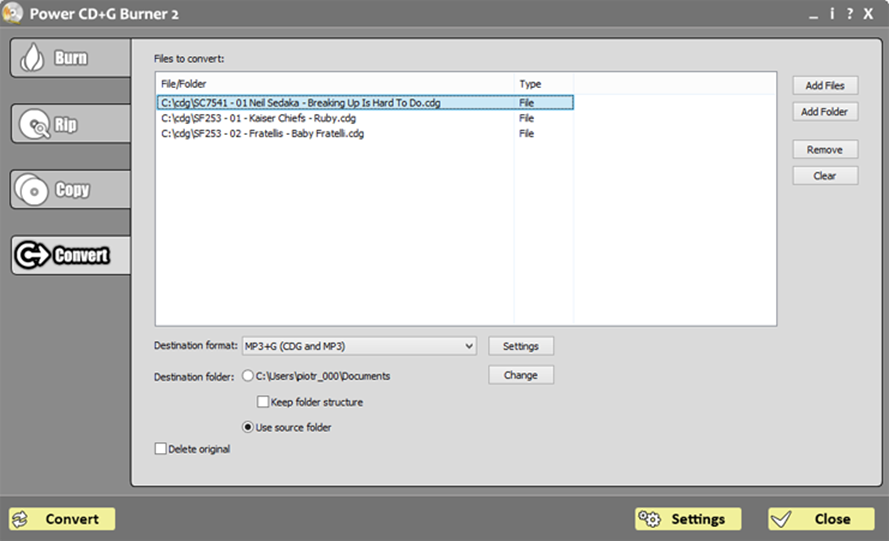The height and width of the screenshot is (541, 889).
Task: Enable Keep folder structure checkbox
Action: coord(263,402)
